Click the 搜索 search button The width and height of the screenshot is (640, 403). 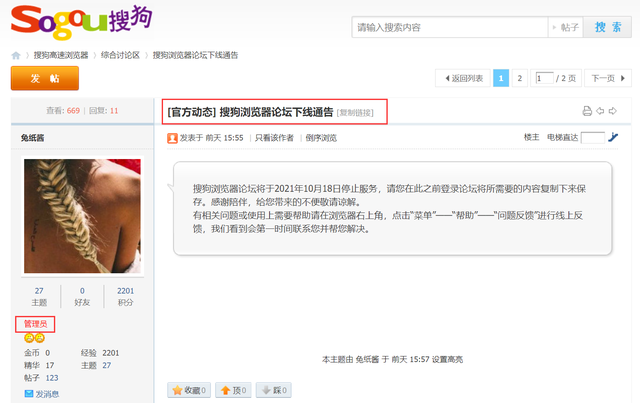coord(607,27)
